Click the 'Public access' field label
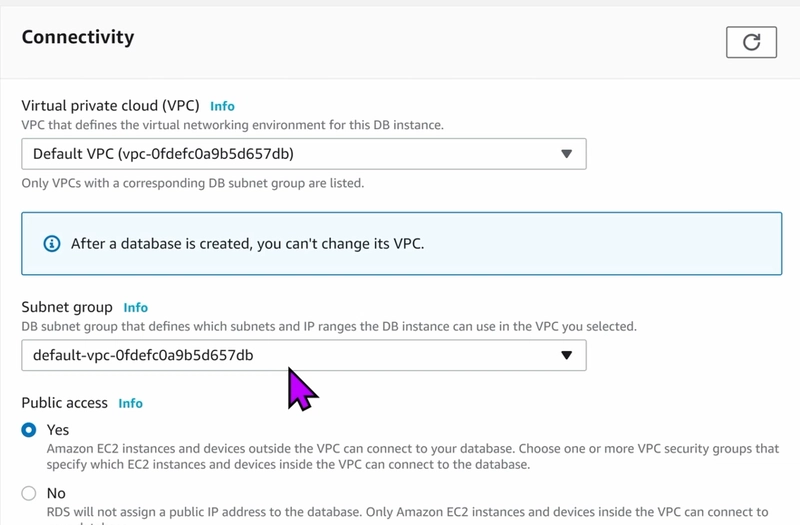Viewport: 800px width, 525px height. pyautogui.click(x=64, y=403)
